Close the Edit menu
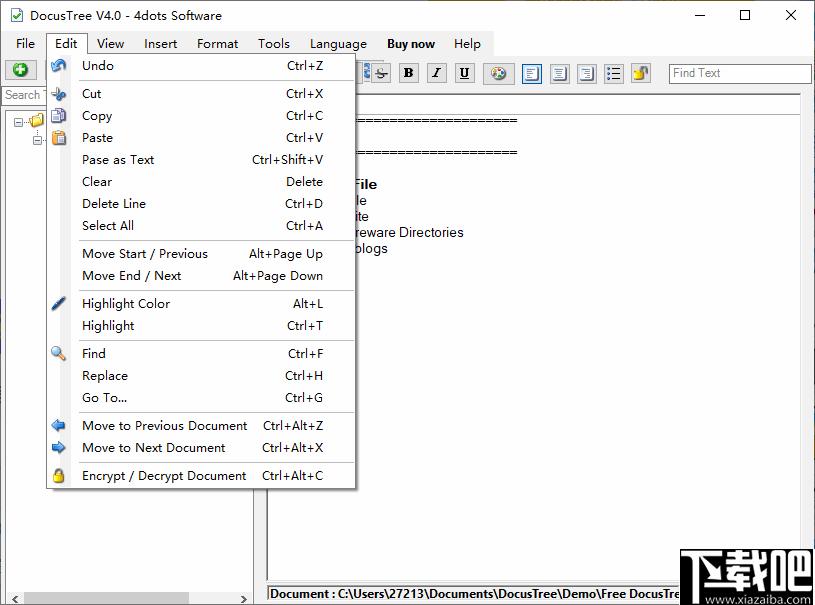This screenshot has width=815, height=605. click(x=67, y=44)
